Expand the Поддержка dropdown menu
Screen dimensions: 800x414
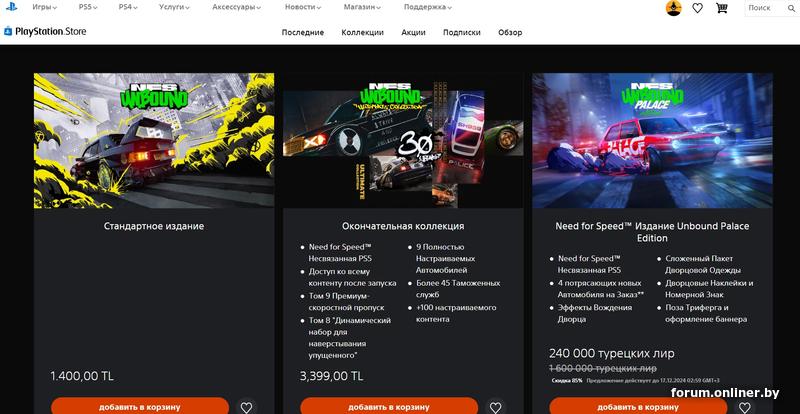(x=428, y=7)
